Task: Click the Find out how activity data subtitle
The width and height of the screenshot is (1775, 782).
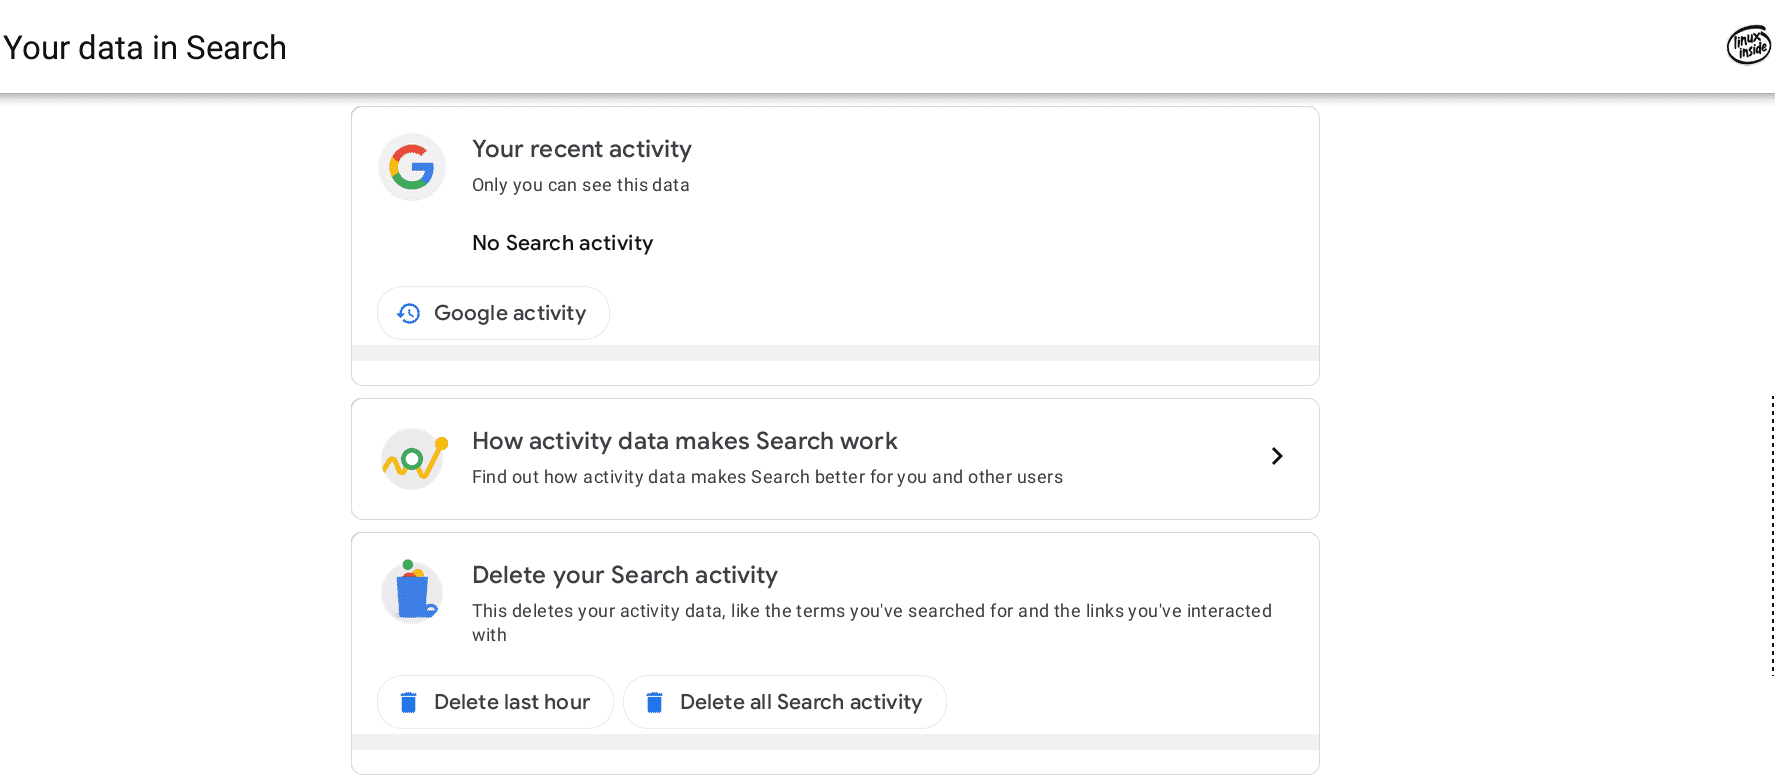Action: pos(767,477)
